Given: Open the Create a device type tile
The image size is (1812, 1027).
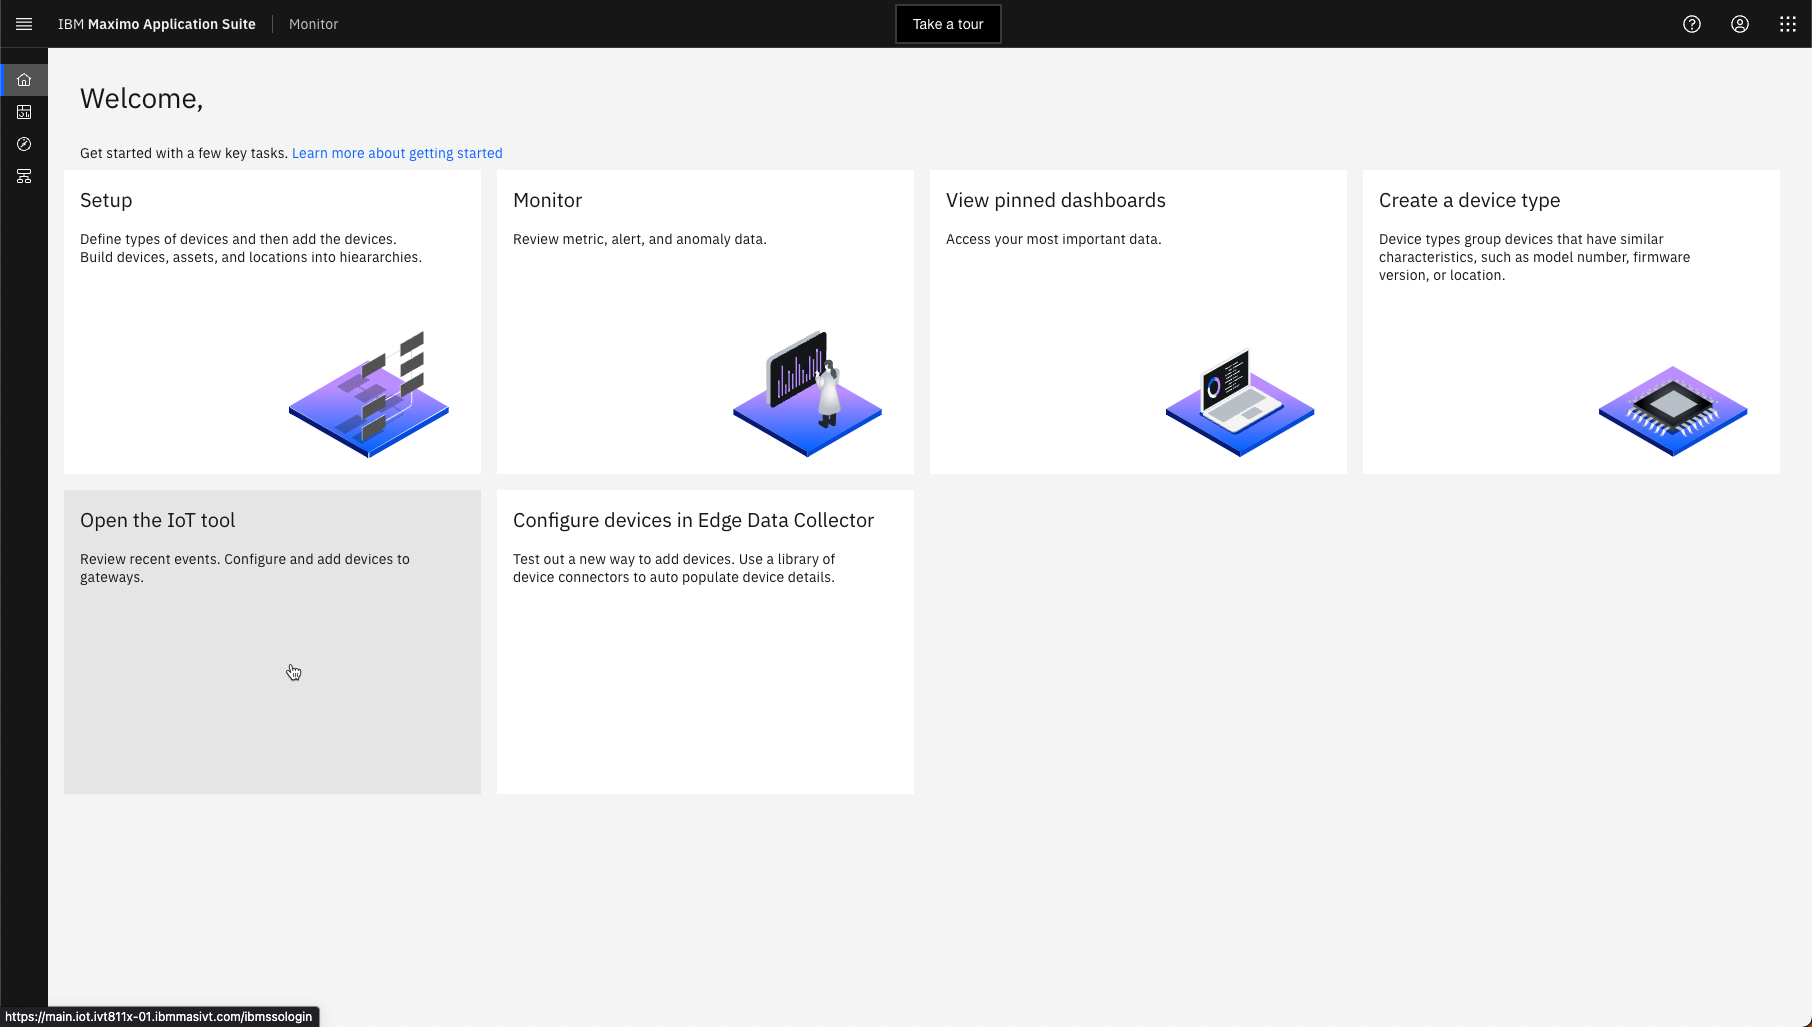Looking at the screenshot, I should [x=1571, y=322].
